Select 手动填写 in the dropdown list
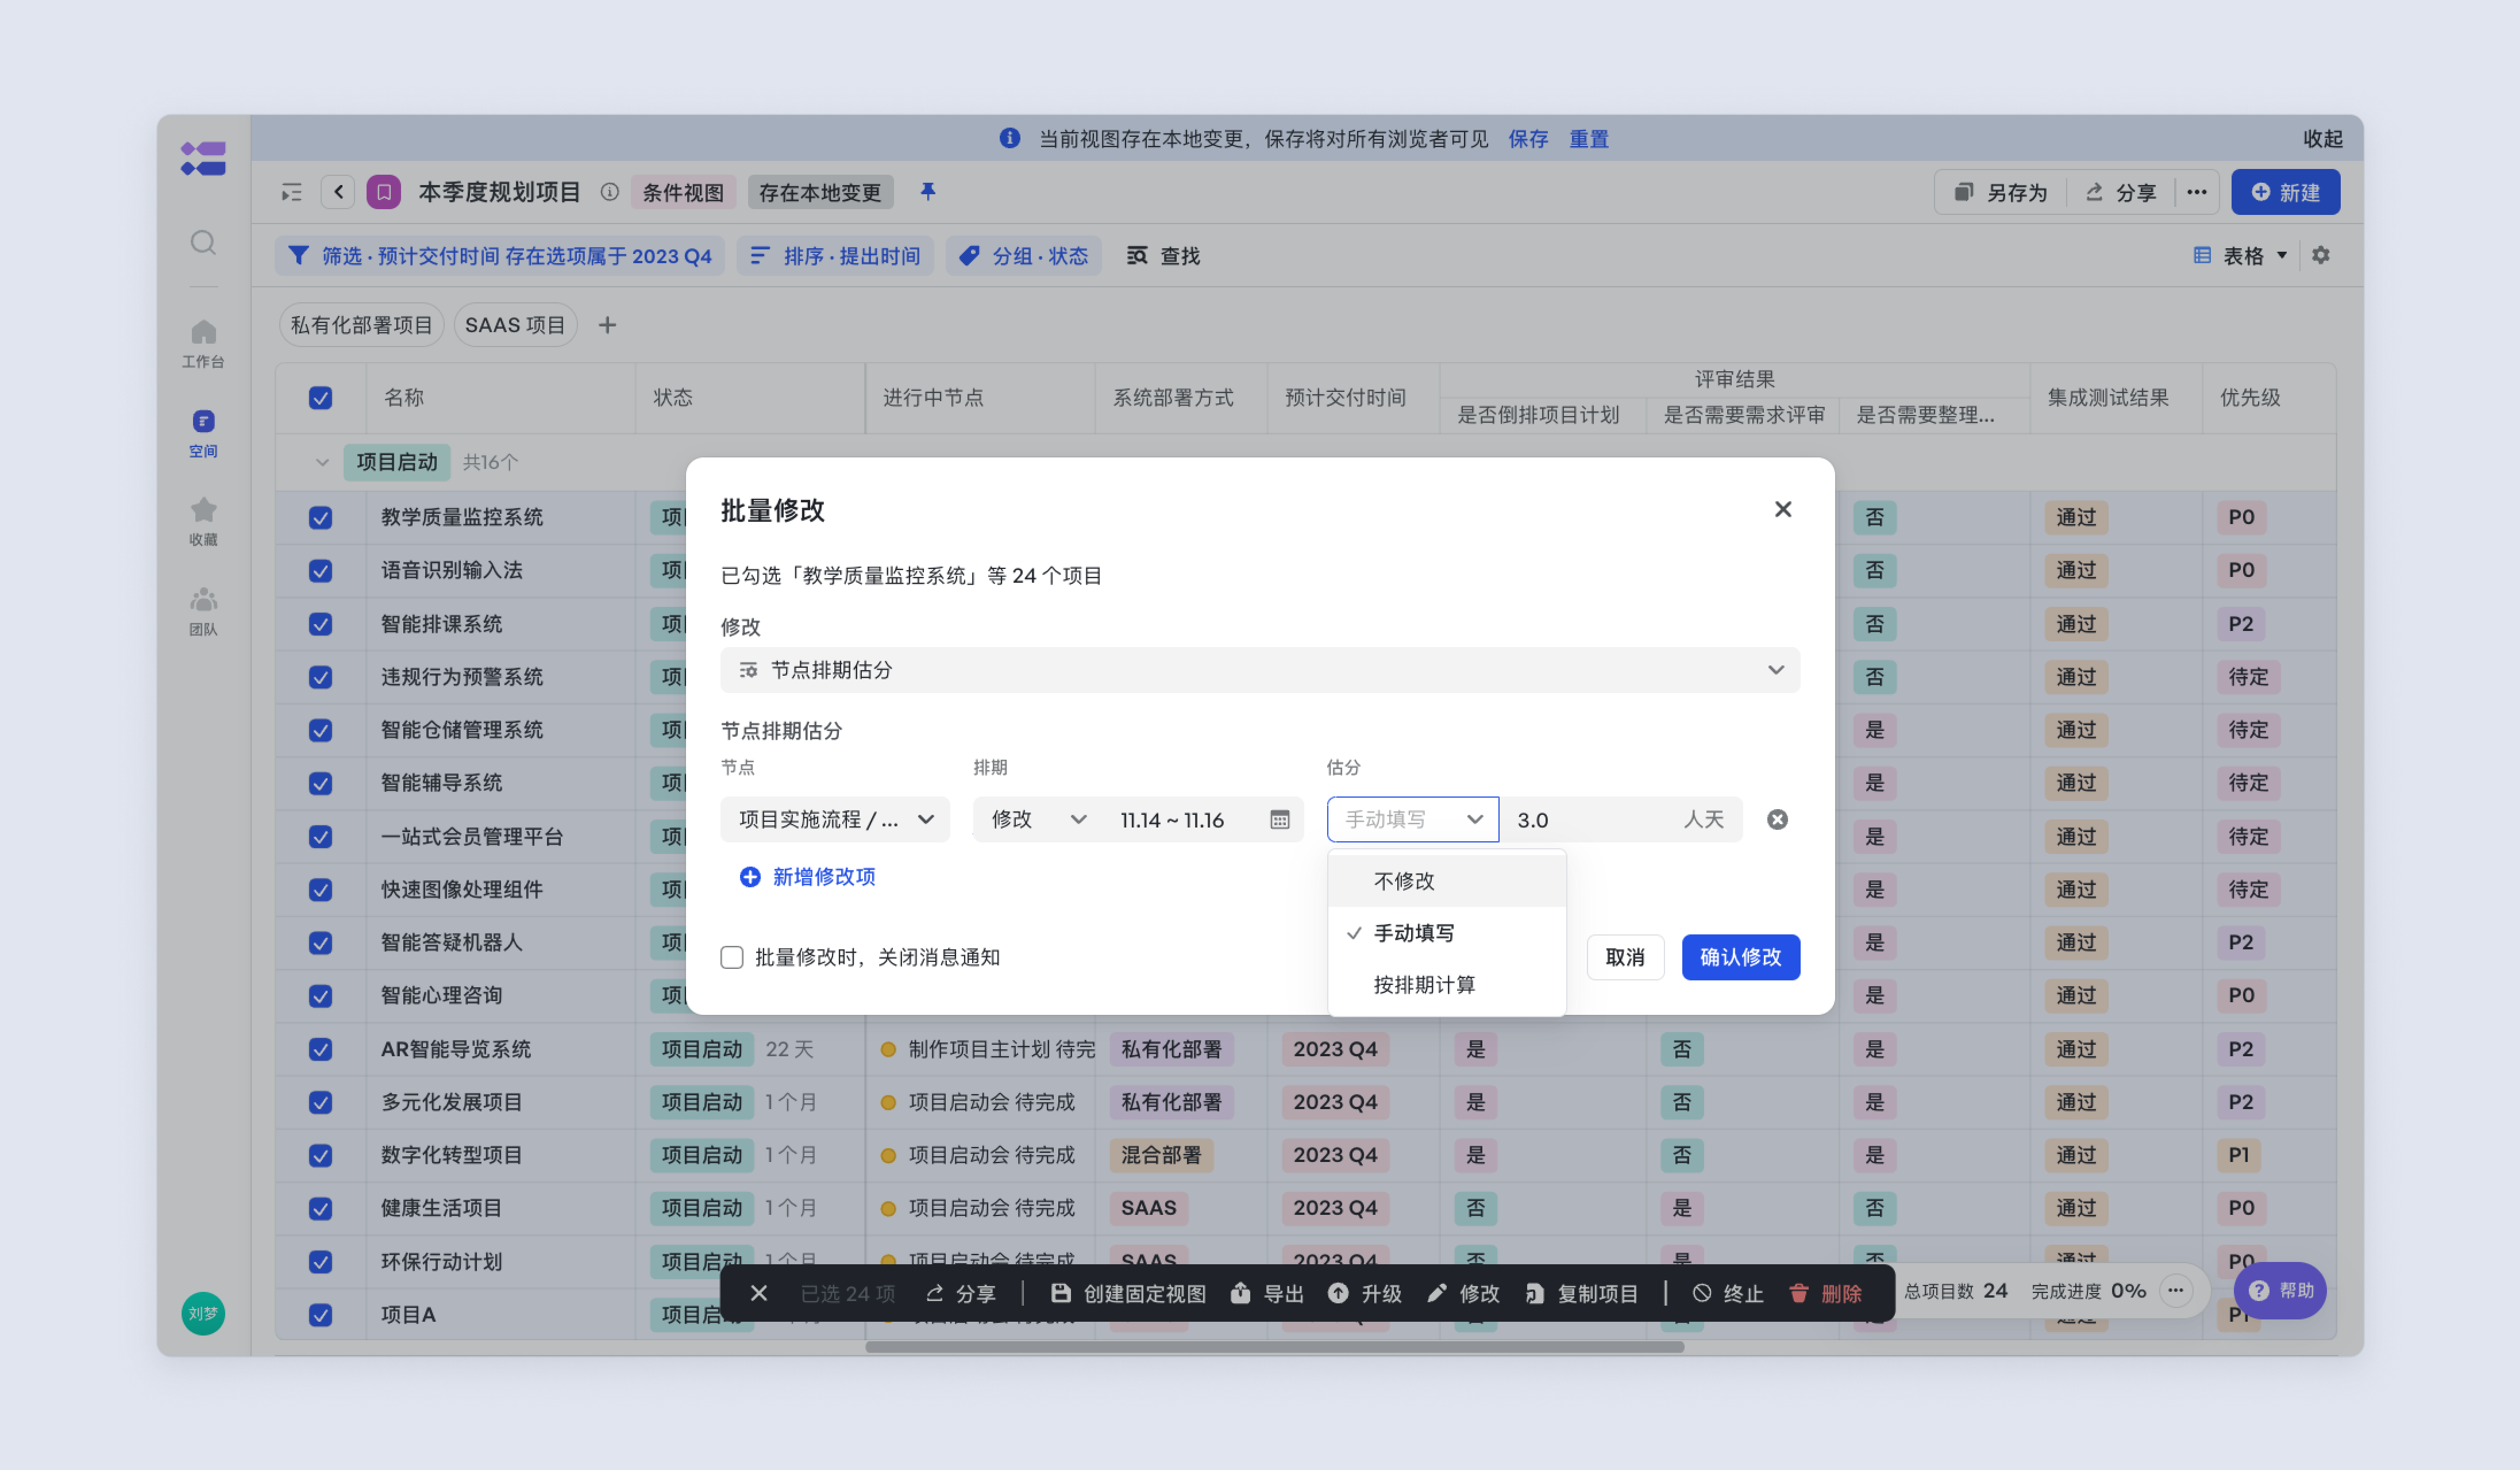The width and height of the screenshot is (2520, 1470). 1446,933
